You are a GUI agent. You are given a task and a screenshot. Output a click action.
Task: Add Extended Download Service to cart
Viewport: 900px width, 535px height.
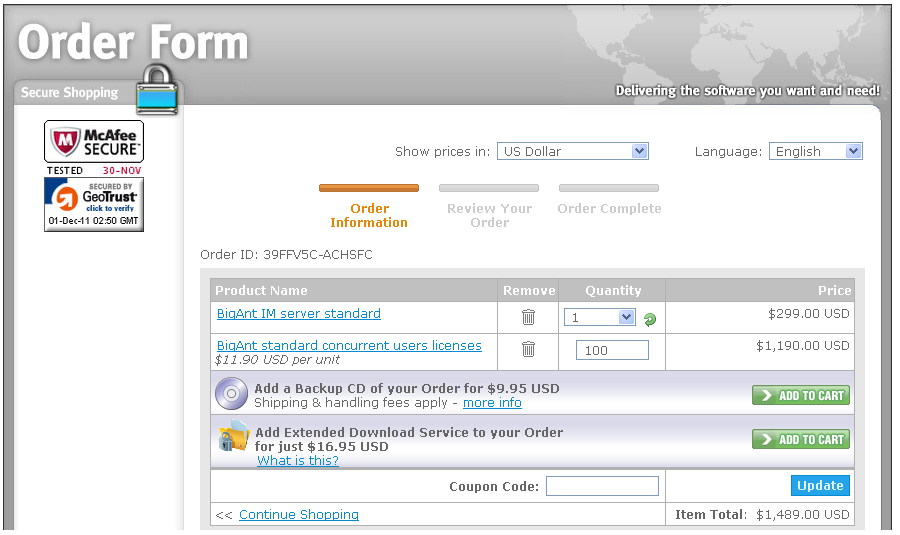(801, 439)
